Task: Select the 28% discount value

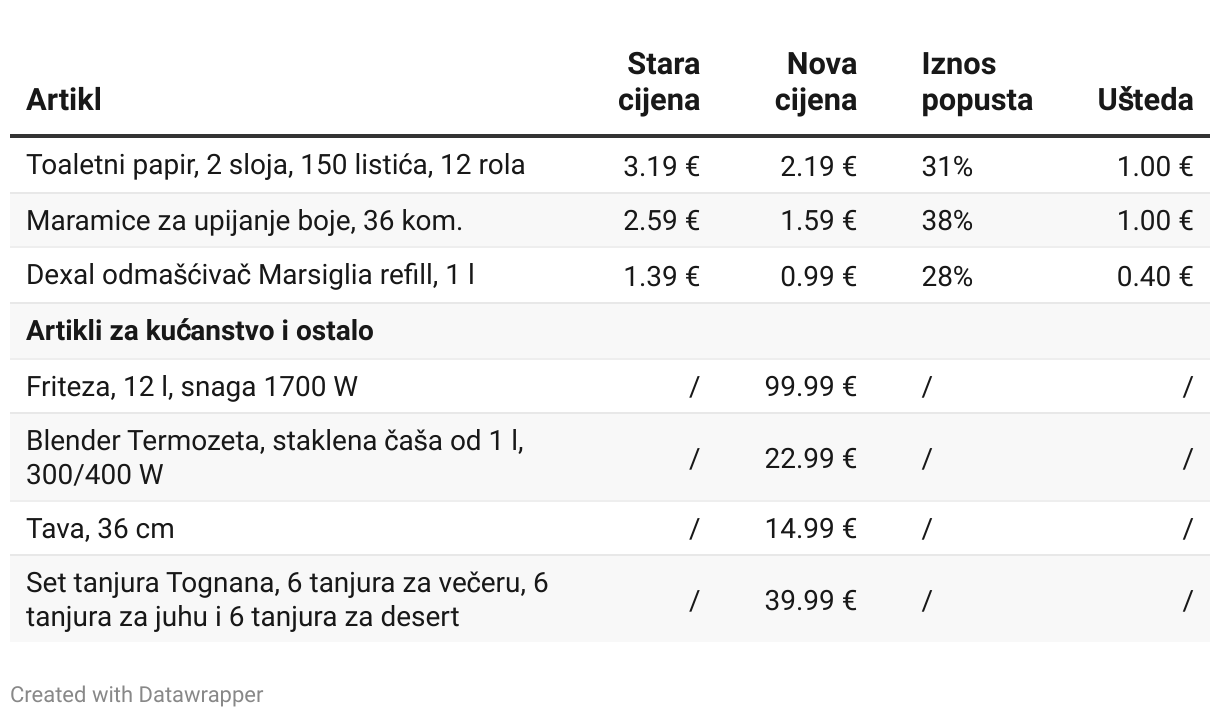Action: coord(946,275)
